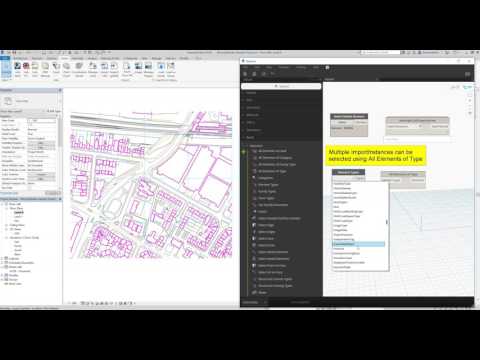Click the Select button on Select Model Element node
The height and width of the screenshot is (360, 480).
pos(342,122)
